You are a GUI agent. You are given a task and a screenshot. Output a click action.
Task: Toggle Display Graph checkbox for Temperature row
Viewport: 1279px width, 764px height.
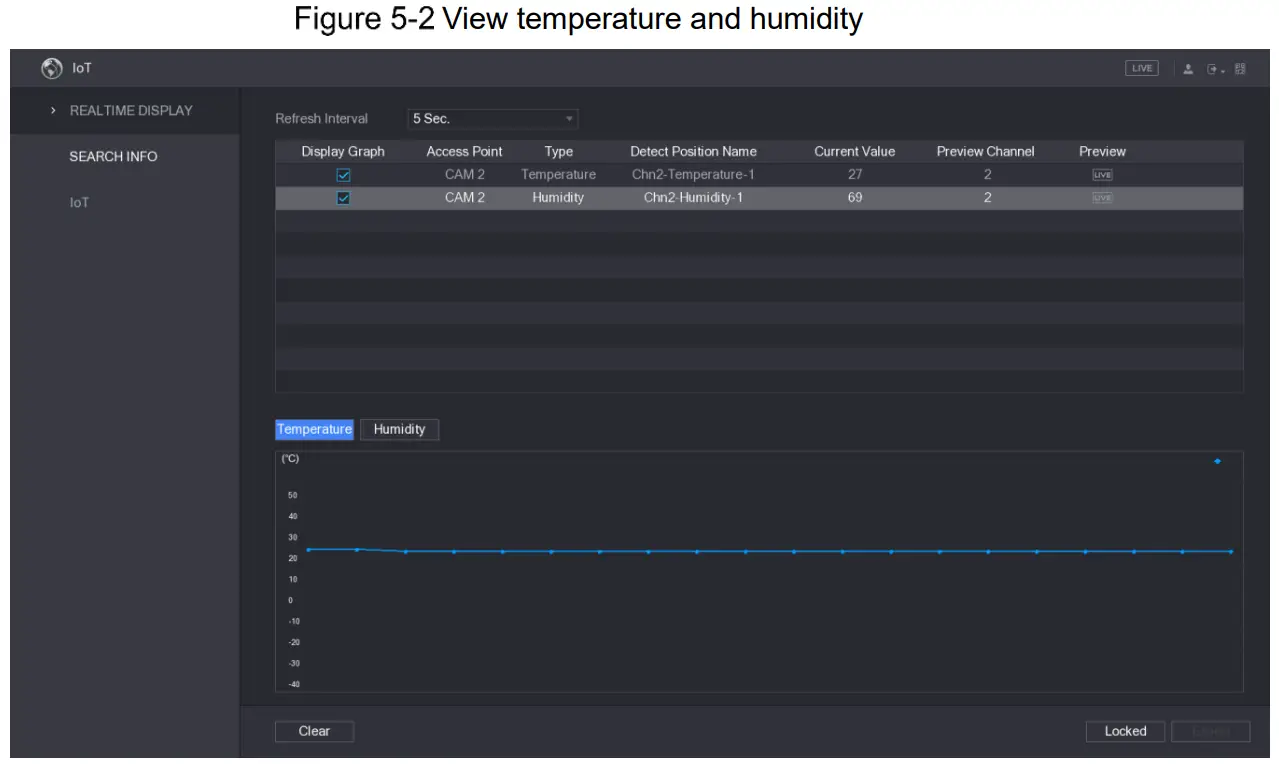pyautogui.click(x=343, y=175)
